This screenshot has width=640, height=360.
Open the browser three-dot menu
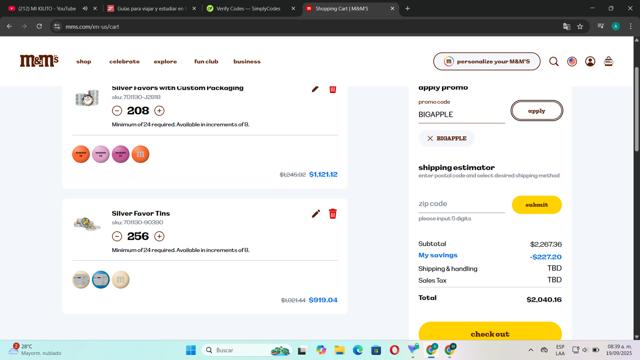pyautogui.click(x=631, y=27)
